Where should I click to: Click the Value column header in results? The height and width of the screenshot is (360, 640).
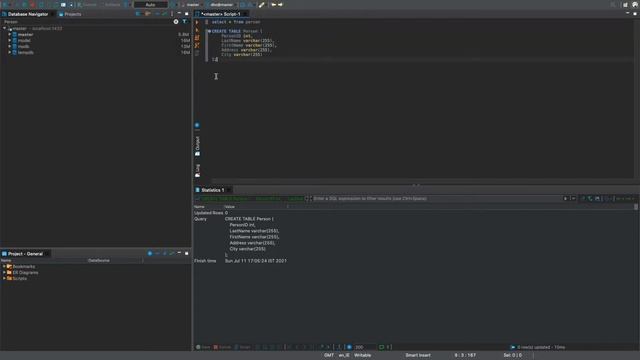click(x=229, y=207)
